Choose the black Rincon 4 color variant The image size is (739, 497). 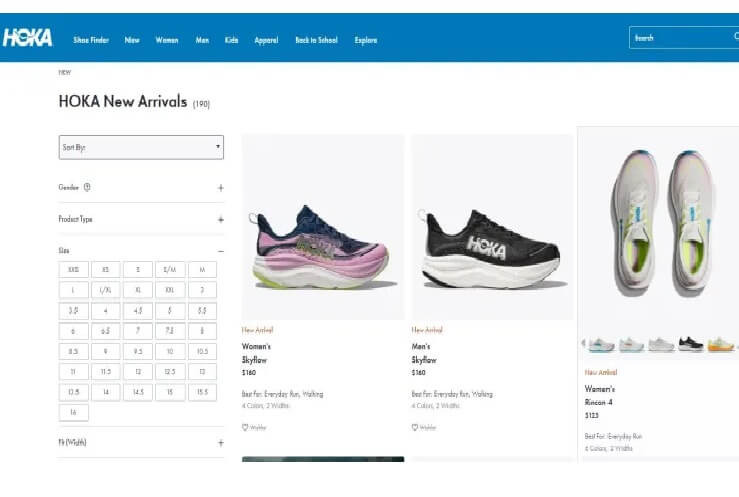click(x=690, y=344)
